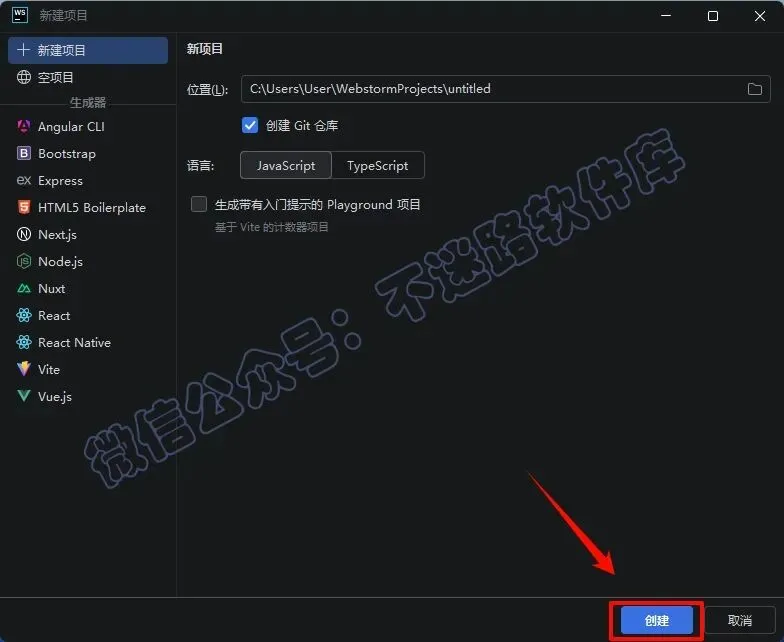Click the globe icon beside 空项目
784x642 pixels.
click(24, 77)
